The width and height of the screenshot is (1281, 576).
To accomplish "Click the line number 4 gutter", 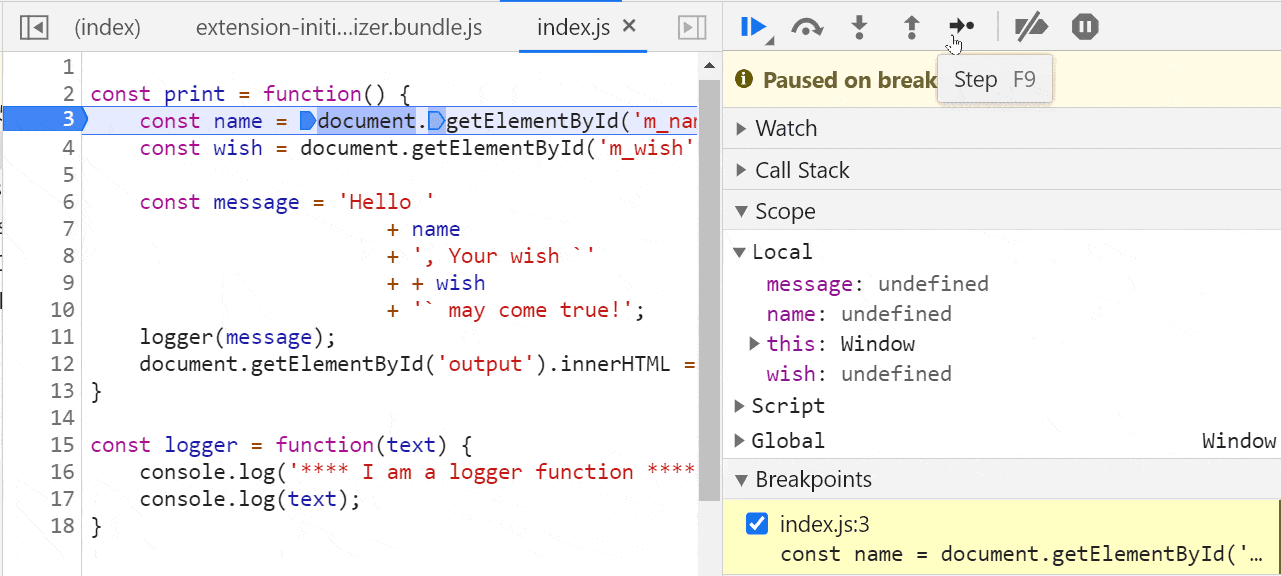I will point(68,148).
